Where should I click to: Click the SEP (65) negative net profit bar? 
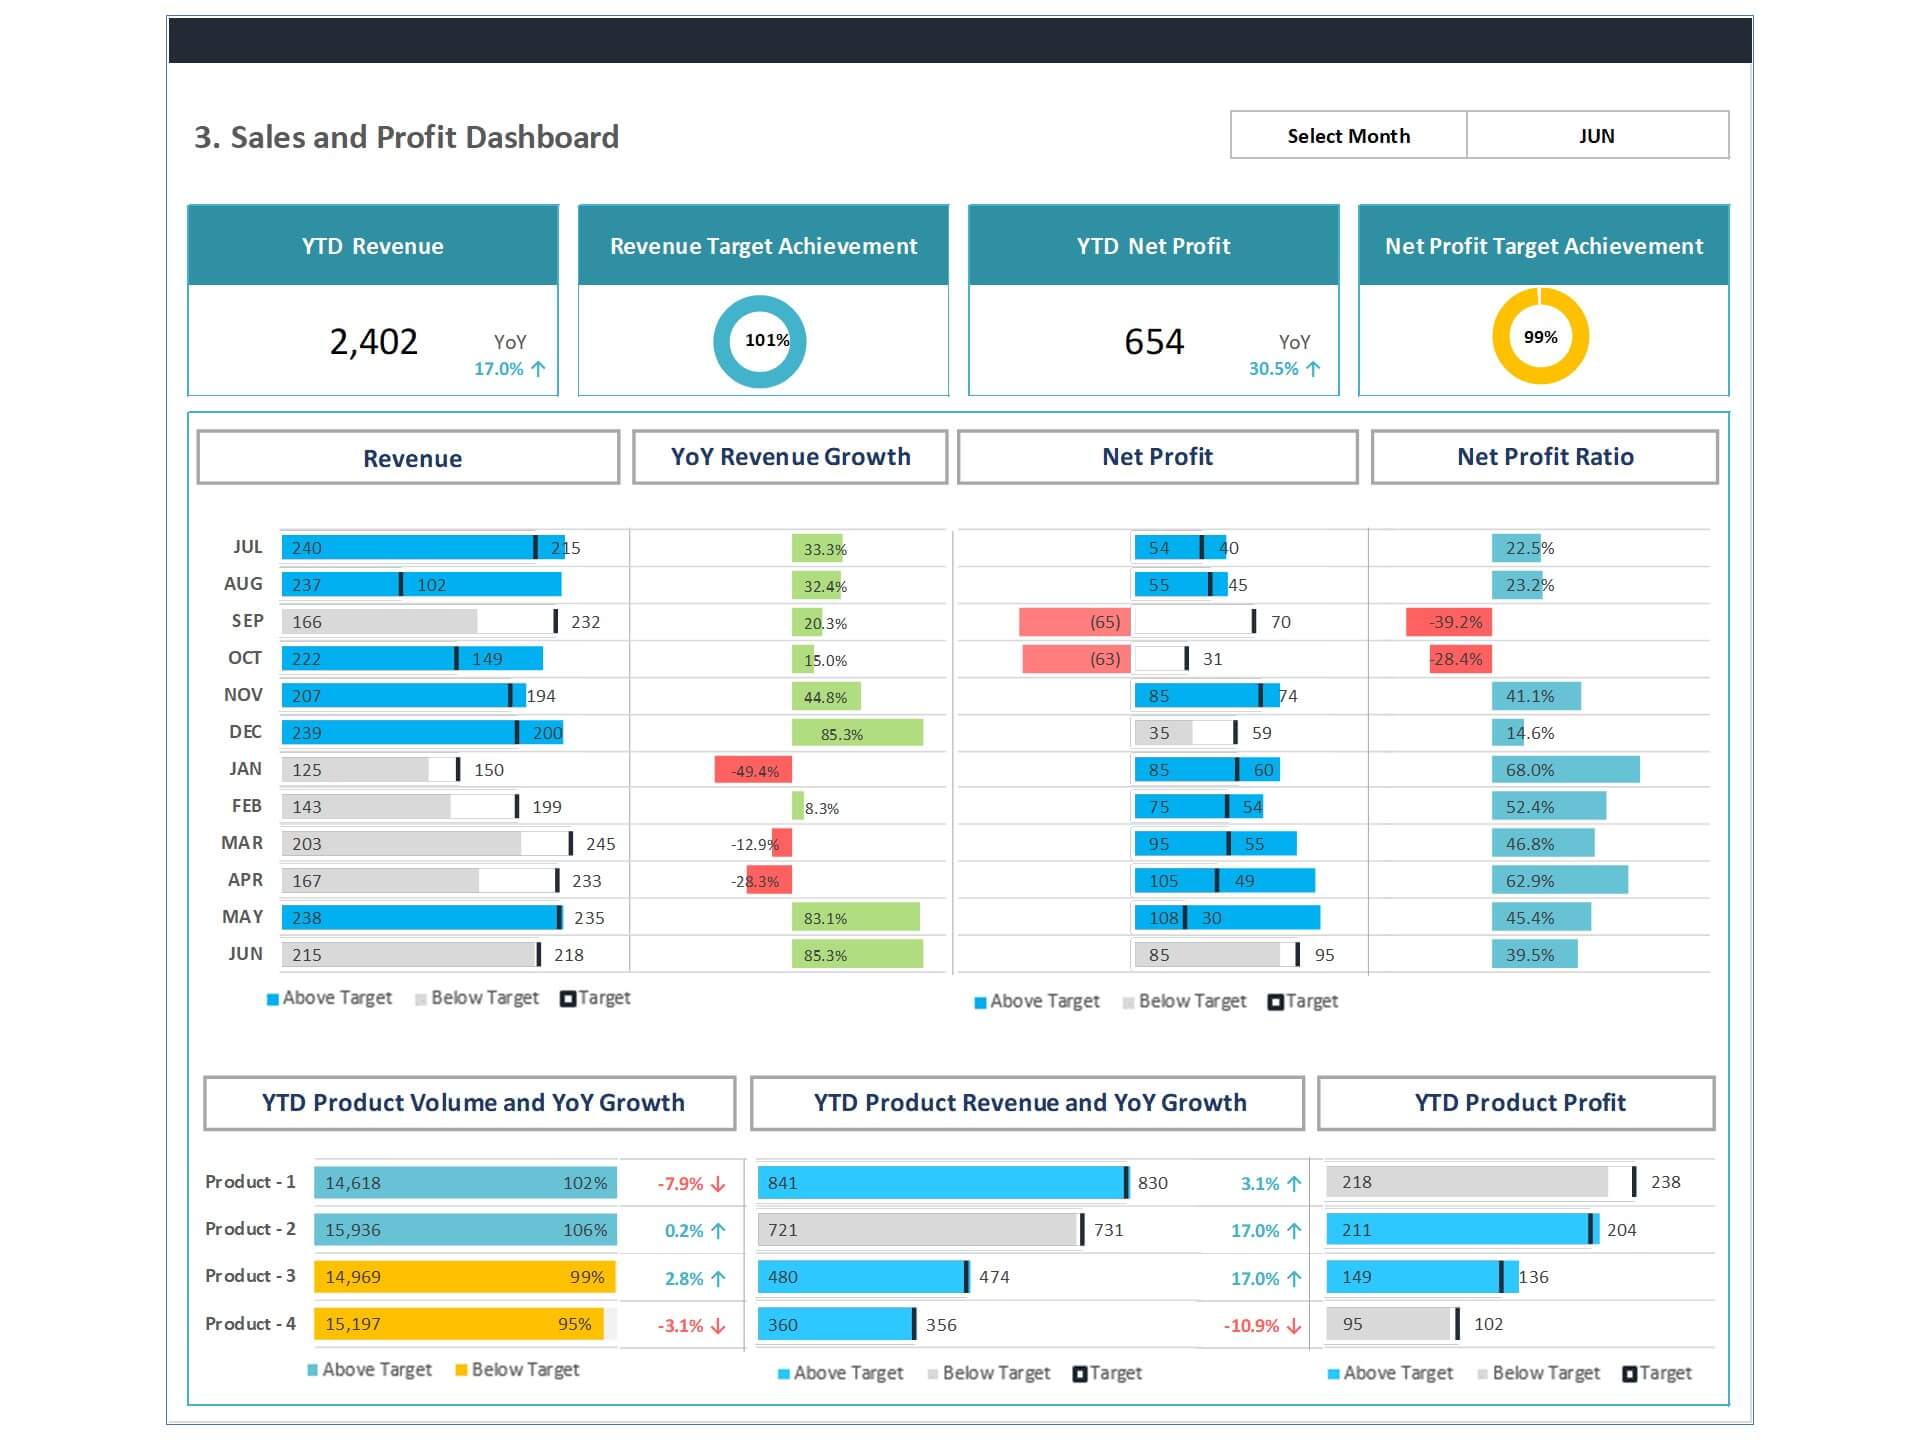(1074, 622)
